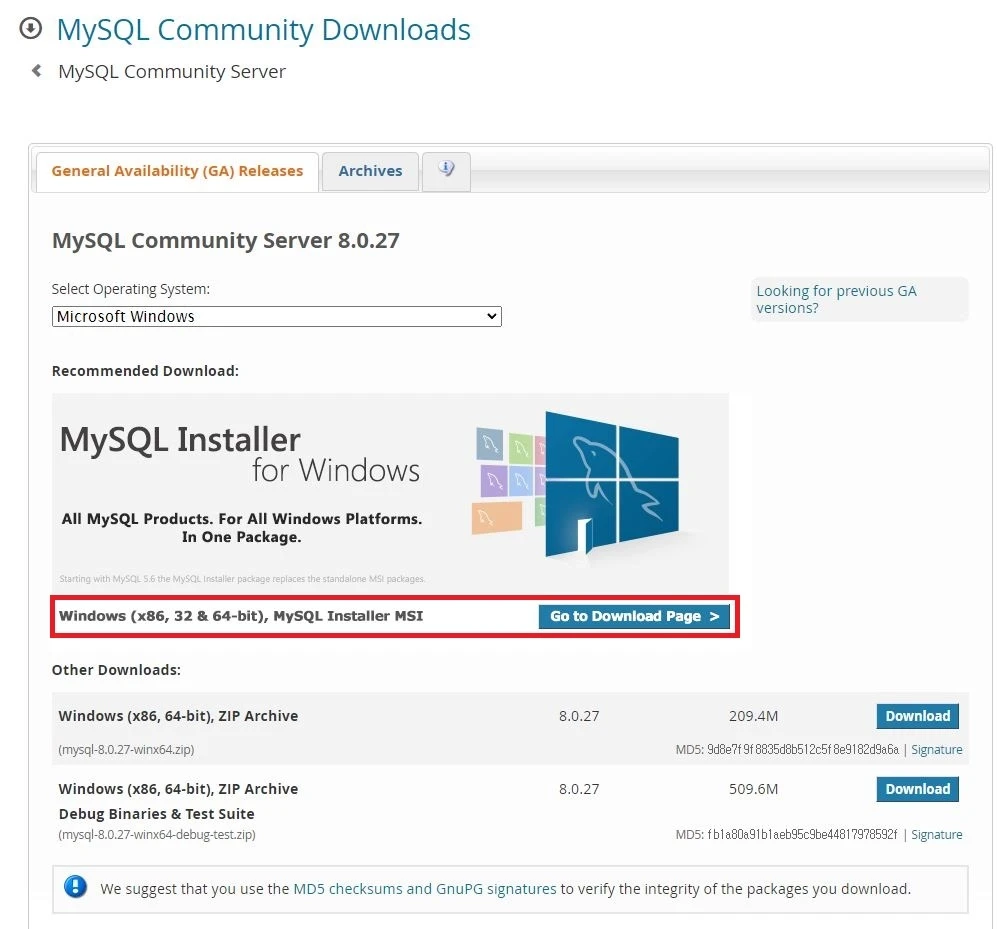The width and height of the screenshot is (997, 929).
Task: Click the back chevron before MySQL Community Server
Action: pyautogui.click(x=37, y=71)
